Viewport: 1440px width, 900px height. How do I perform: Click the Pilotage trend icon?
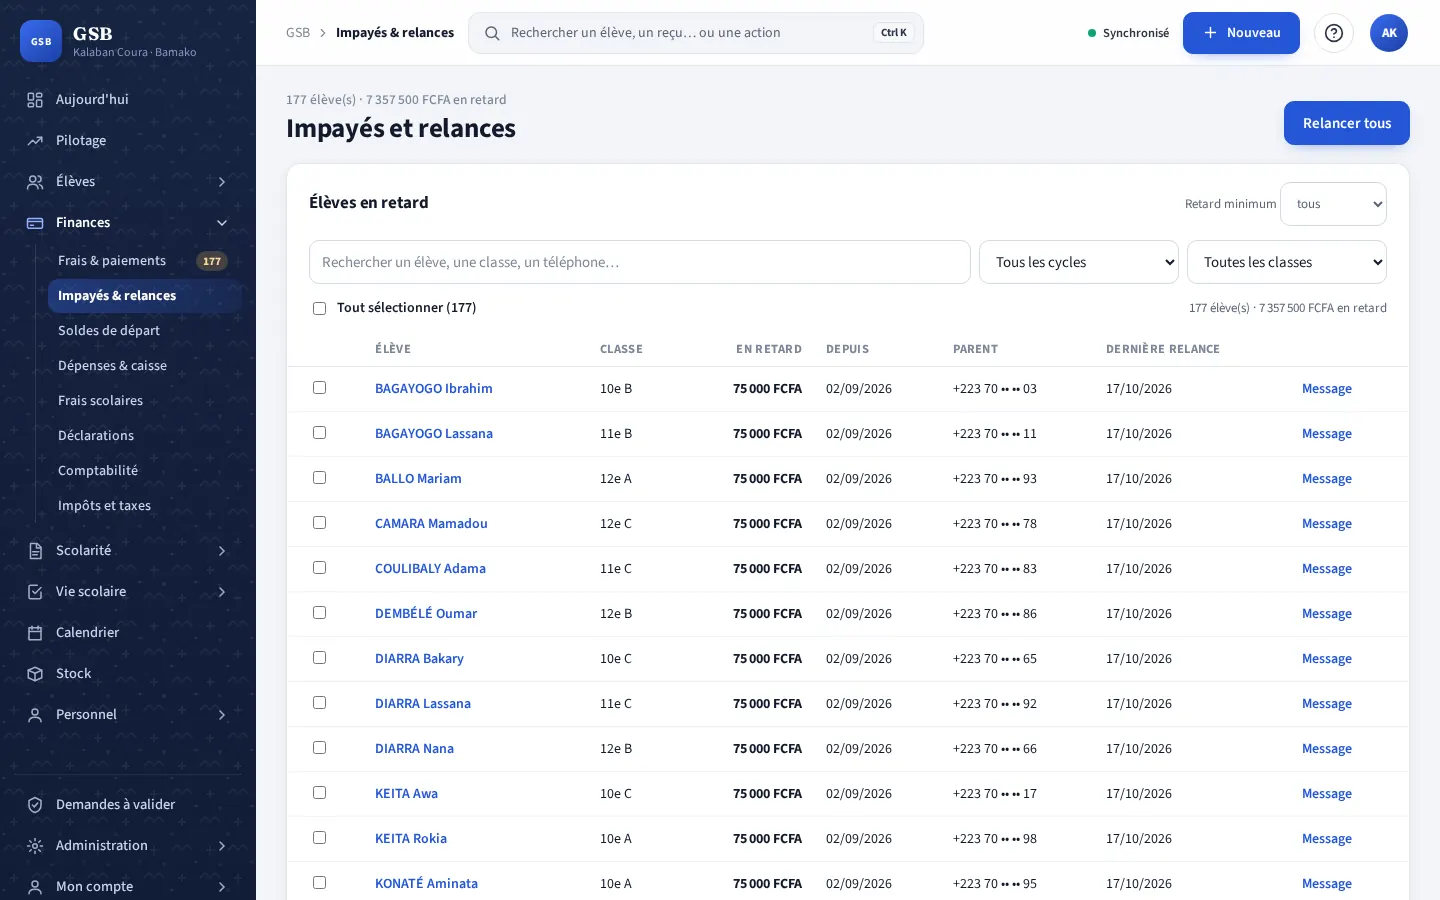click(35, 141)
